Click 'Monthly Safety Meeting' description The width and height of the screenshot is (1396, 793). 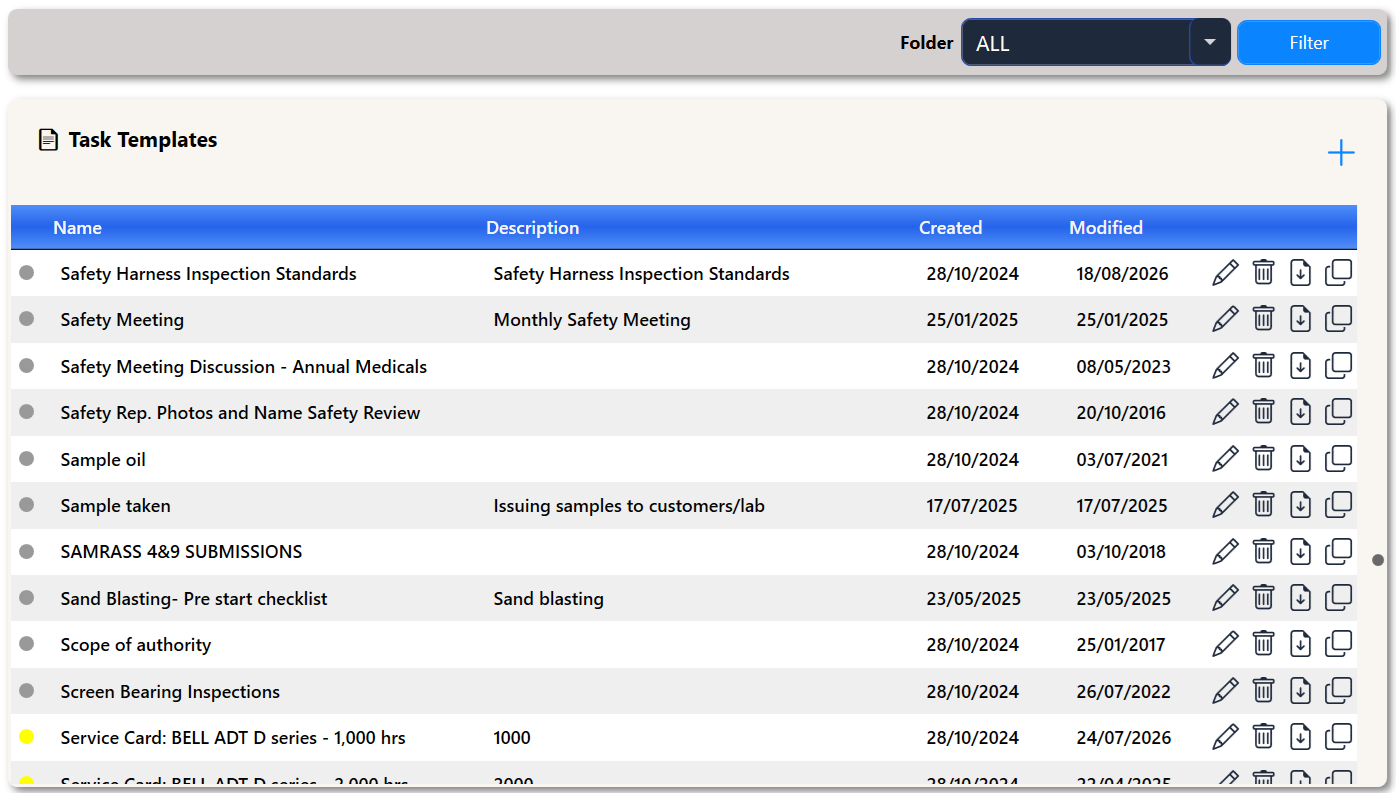coord(592,319)
